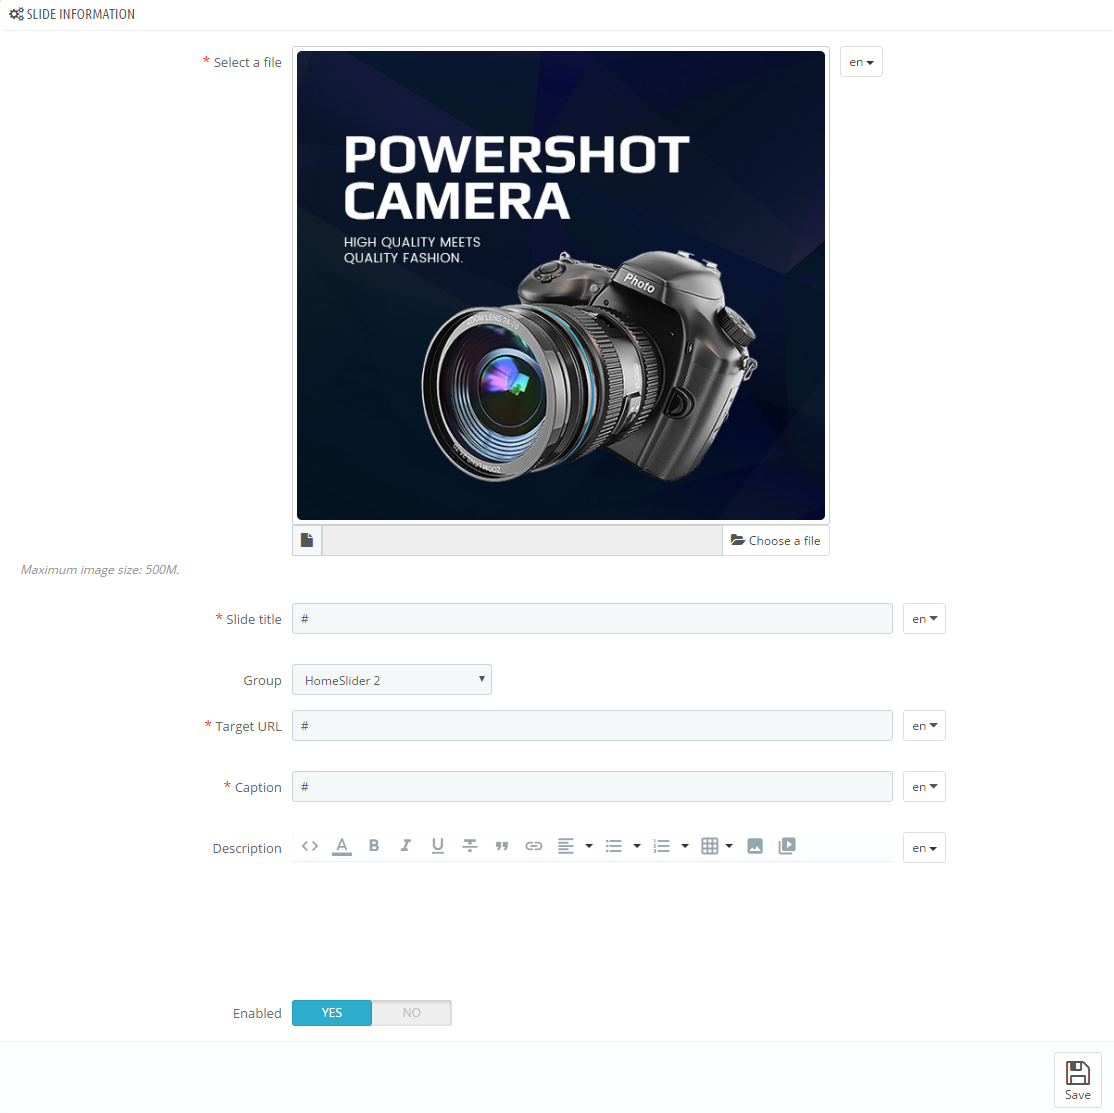Save the slide information
This screenshot has width=1114, height=1113.
coord(1077,1080)
